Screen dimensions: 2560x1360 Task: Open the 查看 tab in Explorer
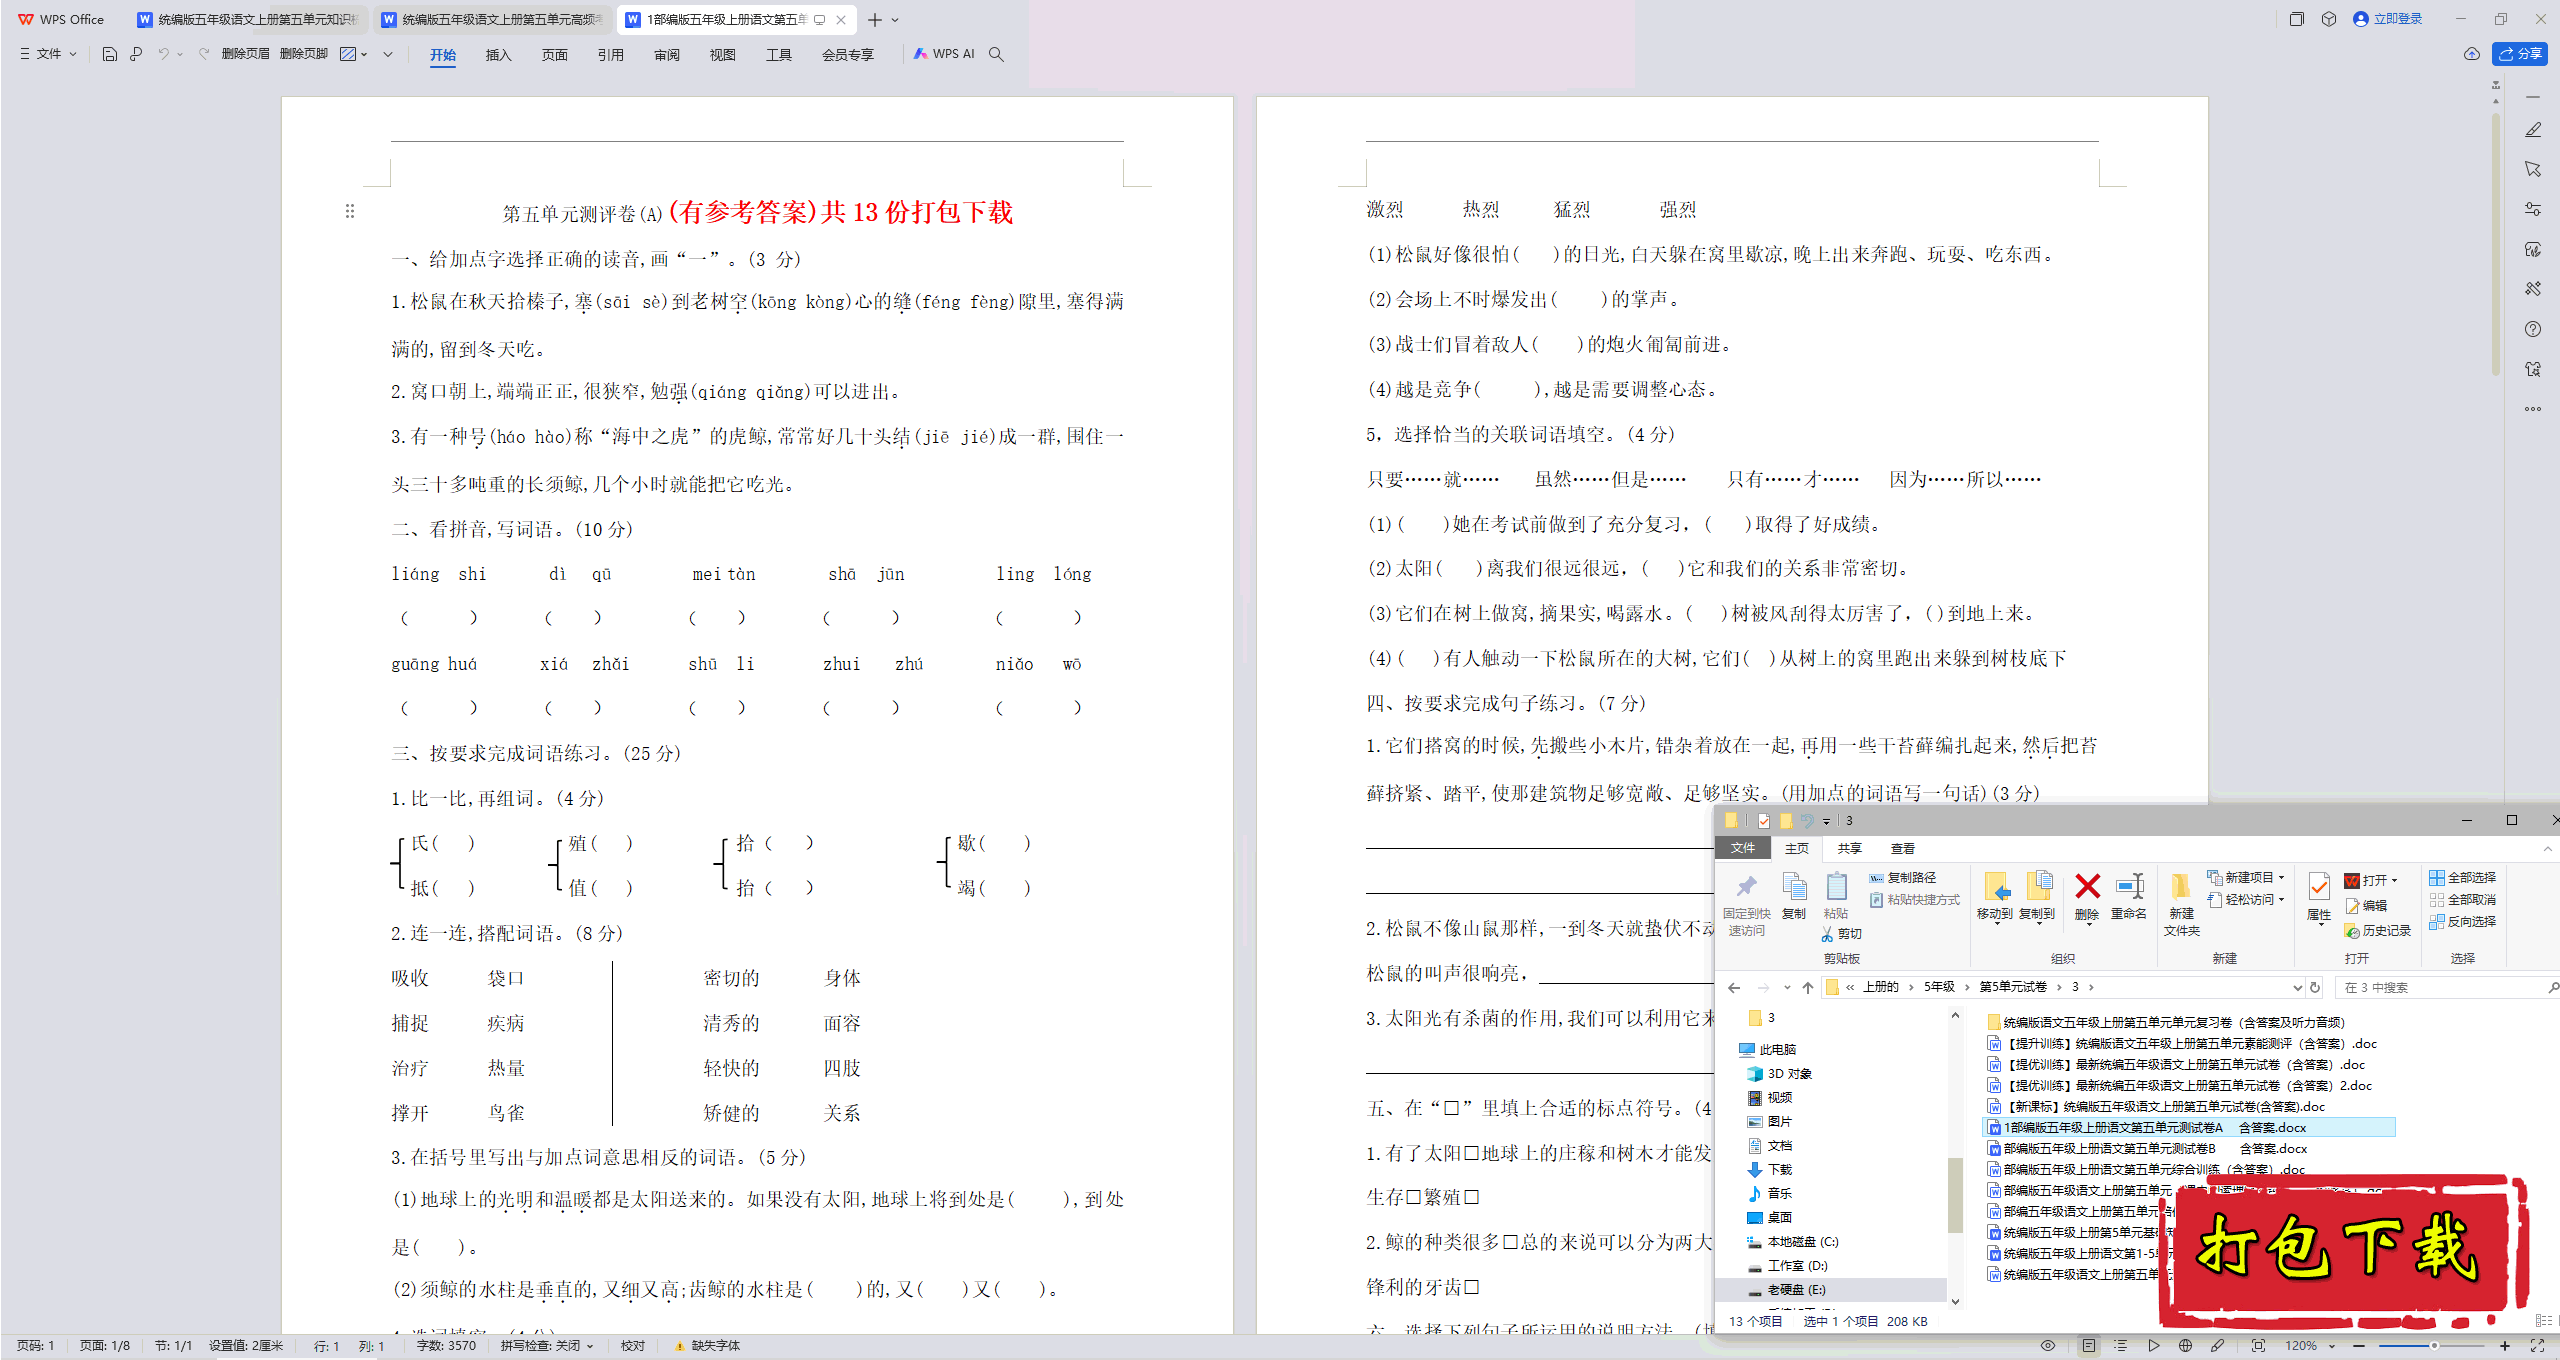pos(1902,849)
